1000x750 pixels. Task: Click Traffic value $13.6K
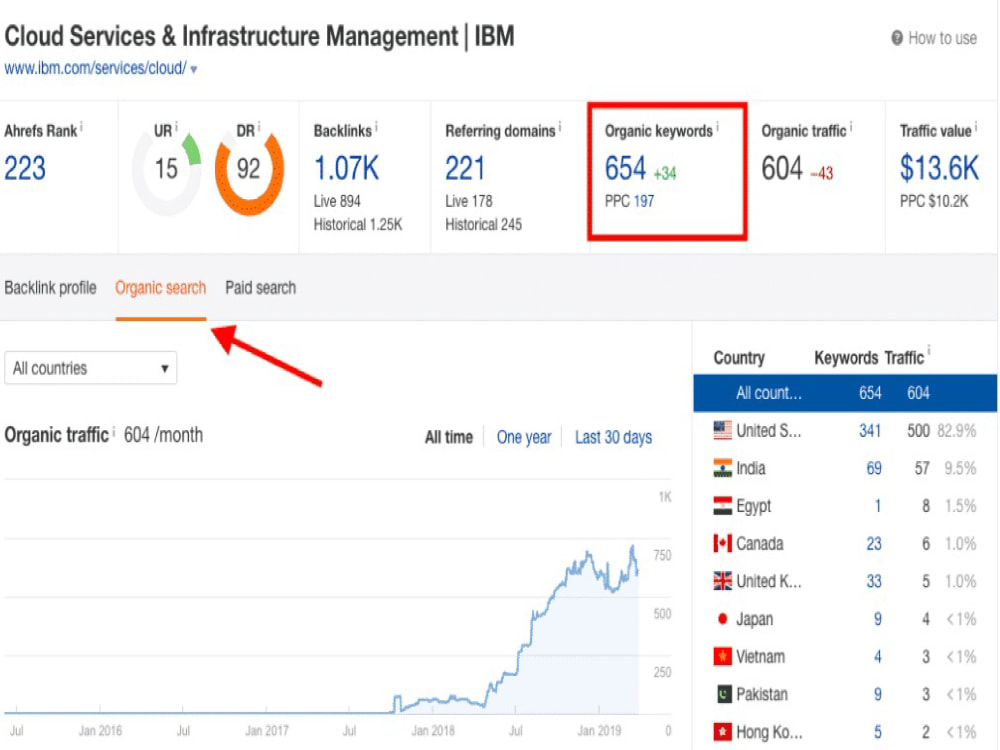point(939,169)
